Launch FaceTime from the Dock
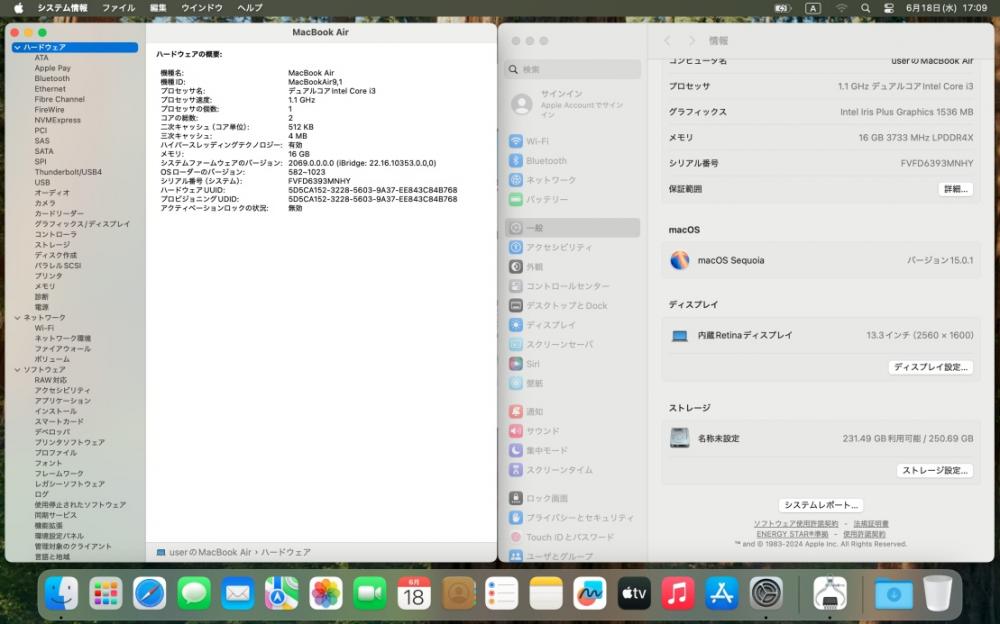The width and height of the screenshot is (1000, 624). [x=370, y=593]
